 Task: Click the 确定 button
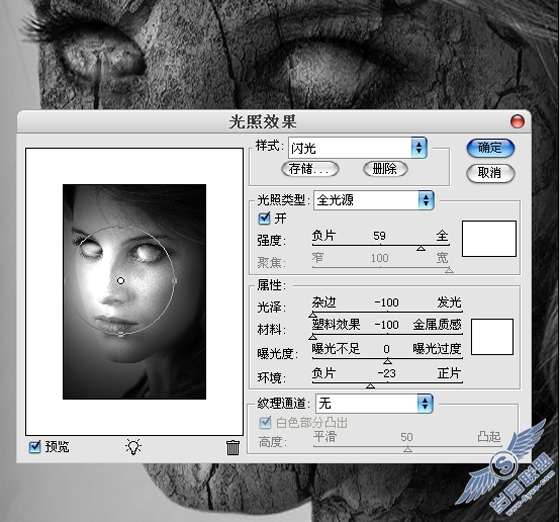coord(490,147)
